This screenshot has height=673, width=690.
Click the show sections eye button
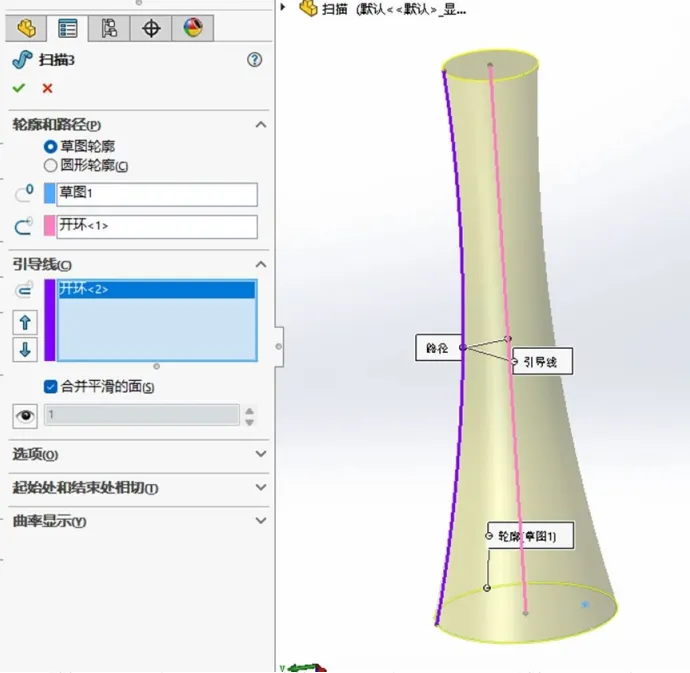pyautogui.click(x=25, y=416)
